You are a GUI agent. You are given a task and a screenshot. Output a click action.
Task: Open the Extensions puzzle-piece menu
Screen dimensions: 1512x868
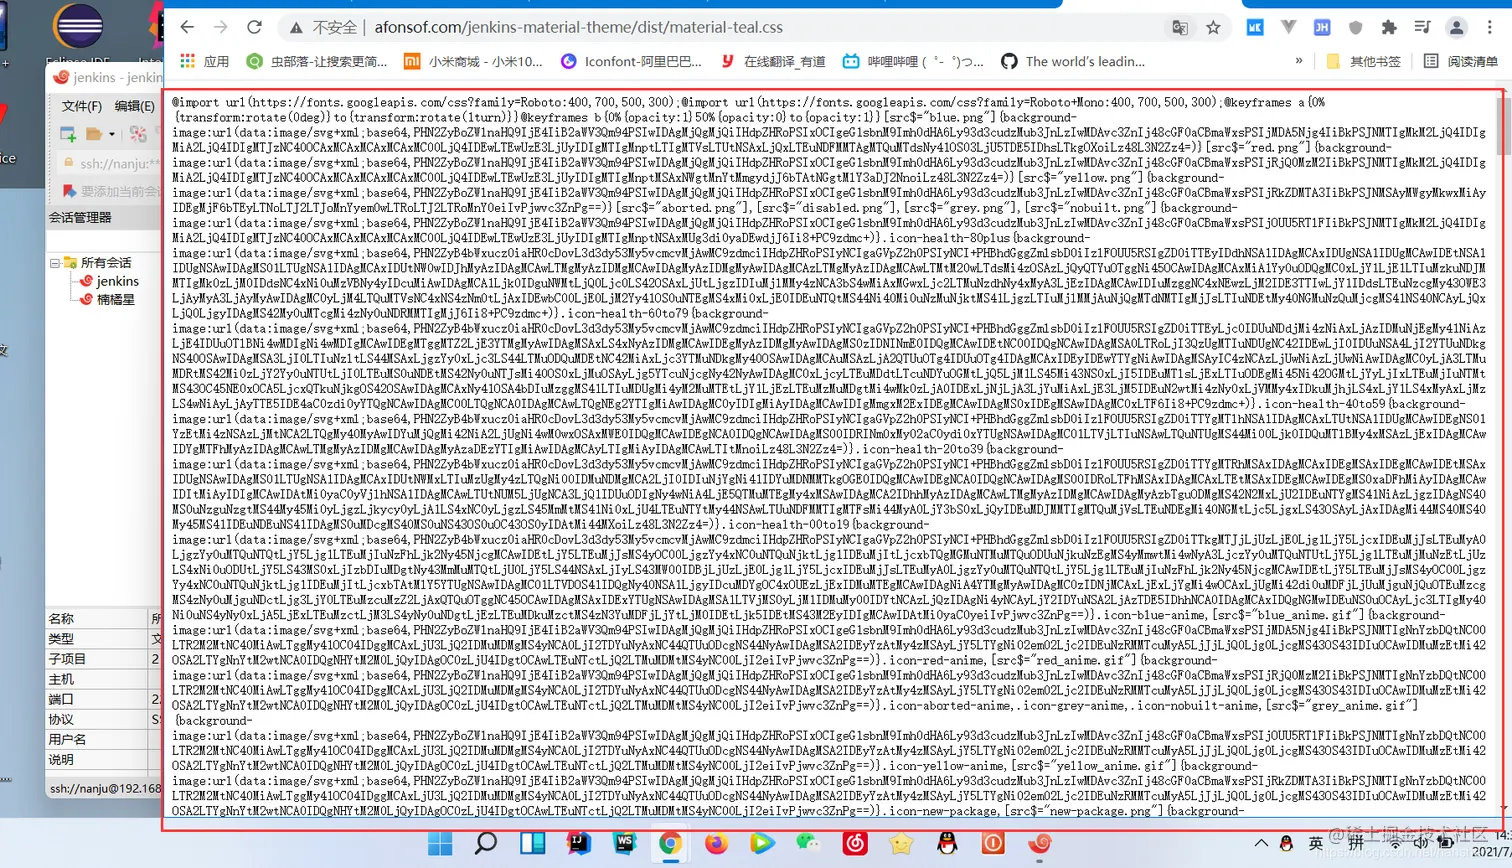(x=1388, y=27)
